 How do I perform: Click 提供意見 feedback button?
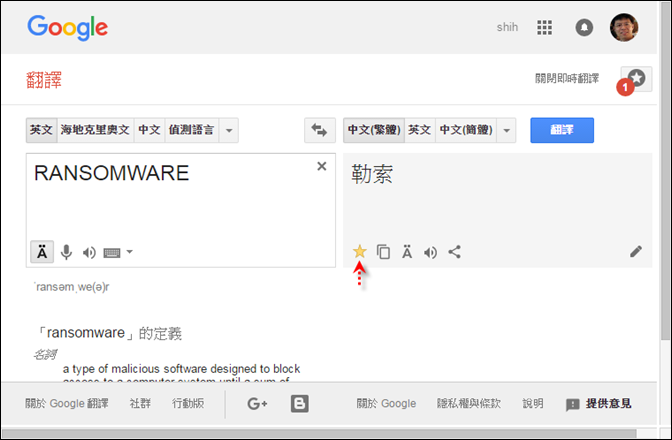598,404
